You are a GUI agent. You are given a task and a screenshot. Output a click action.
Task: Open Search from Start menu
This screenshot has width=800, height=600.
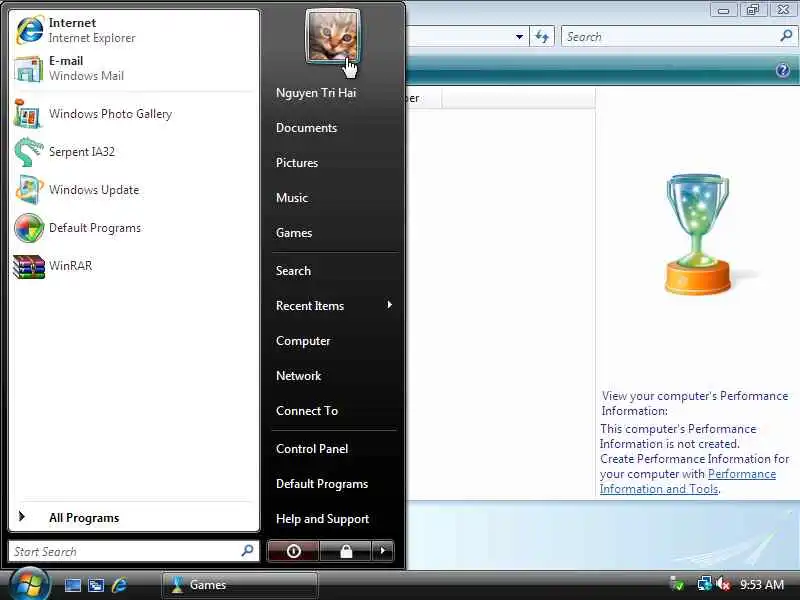point(293,271)
